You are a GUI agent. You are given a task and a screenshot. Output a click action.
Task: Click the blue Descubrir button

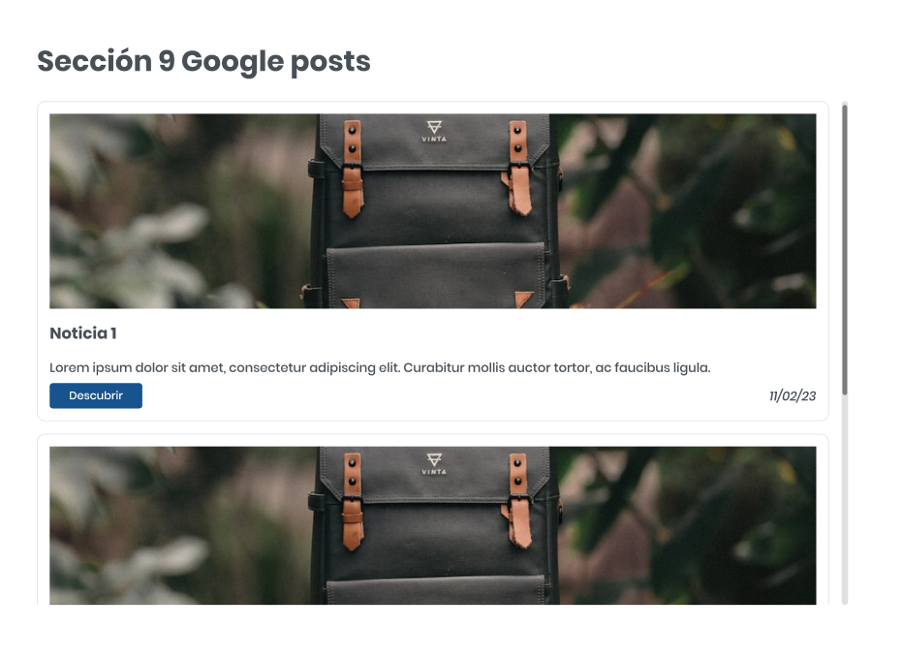[x=96, y=396]
